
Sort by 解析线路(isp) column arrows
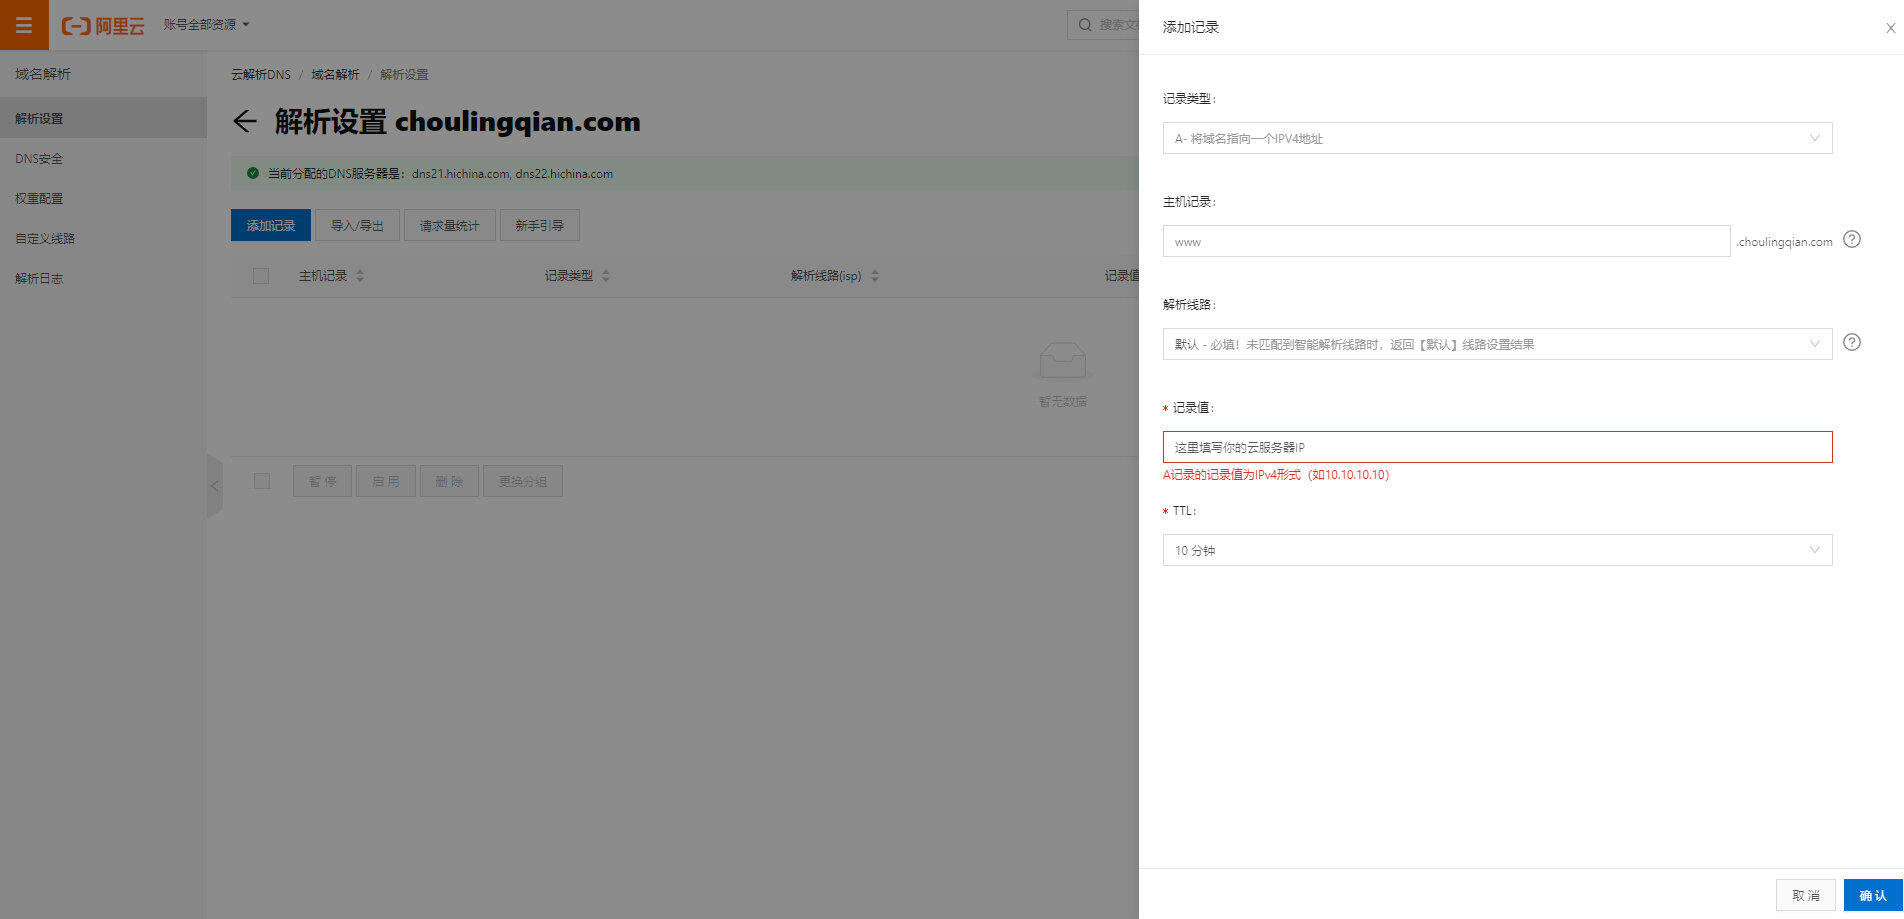click(x=875, y=276)
